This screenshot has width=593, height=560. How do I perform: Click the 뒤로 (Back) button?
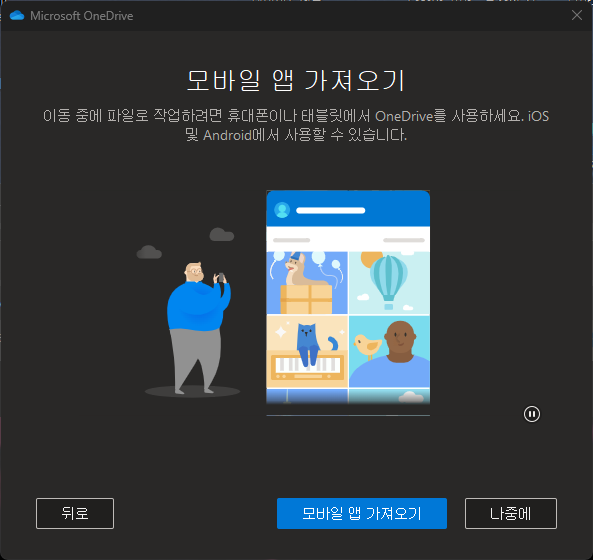pos(75,513)
